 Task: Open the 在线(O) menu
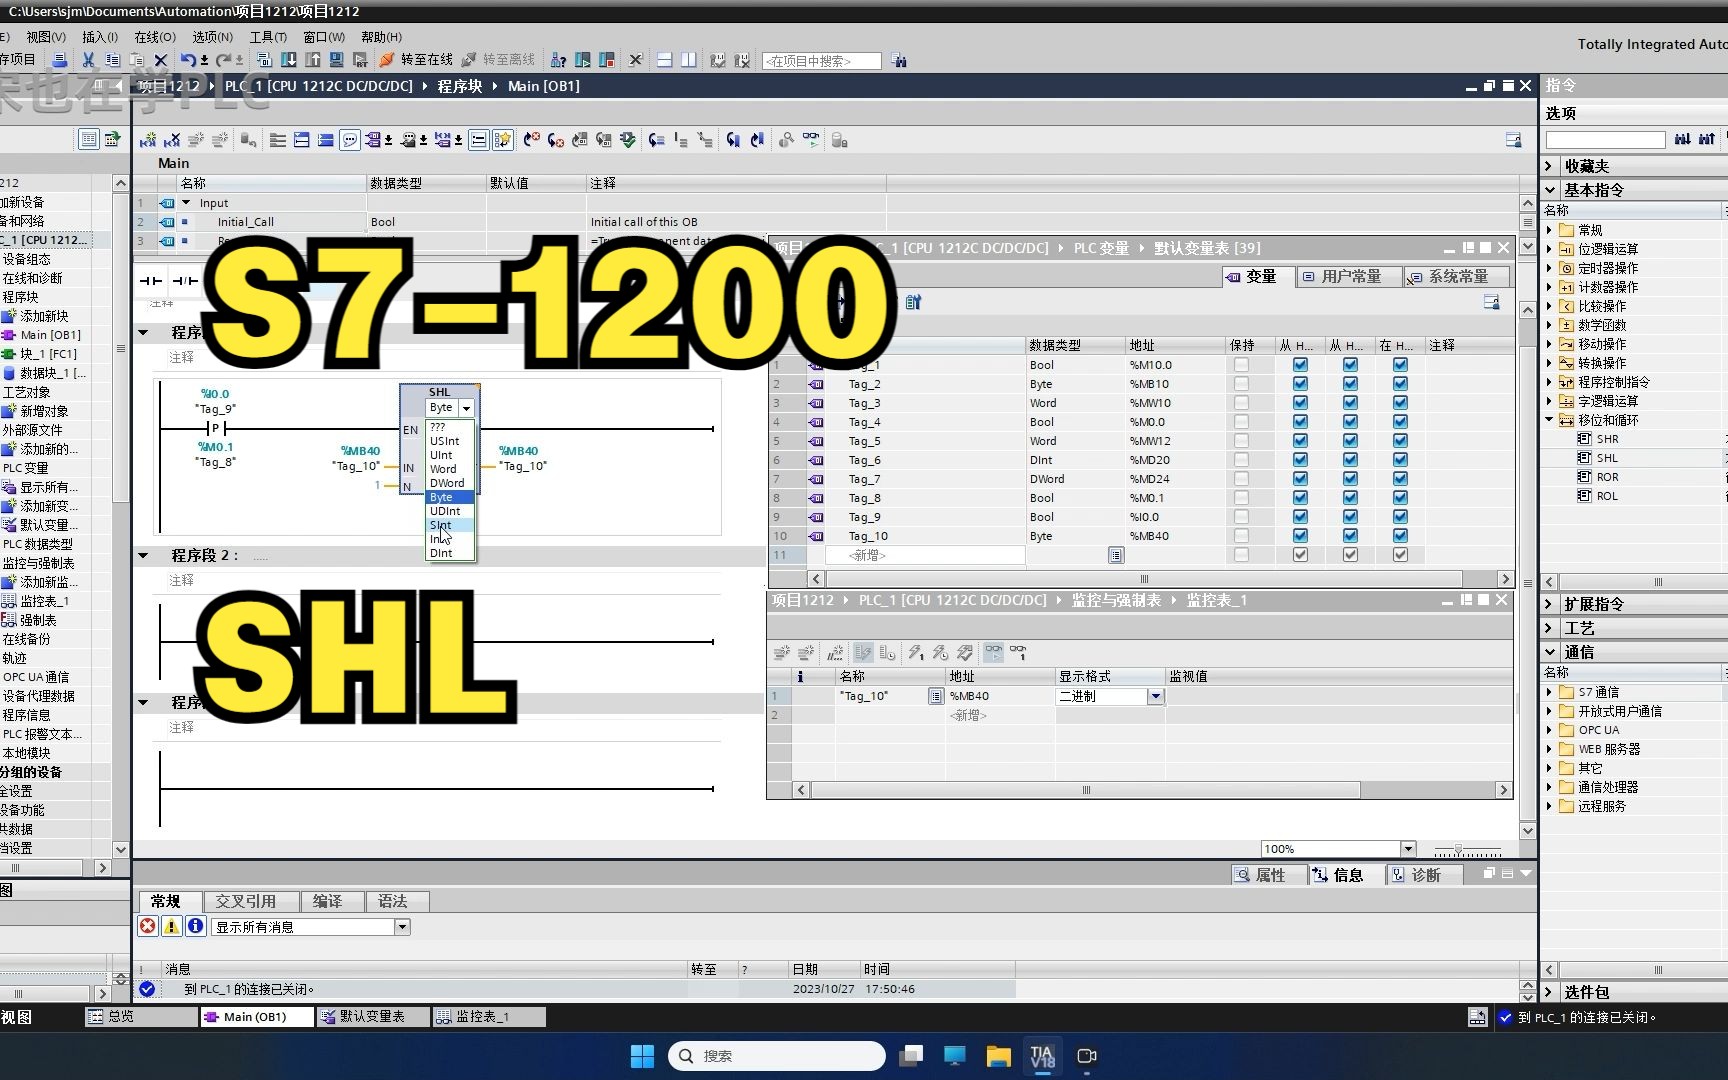(x=155, y=37)
